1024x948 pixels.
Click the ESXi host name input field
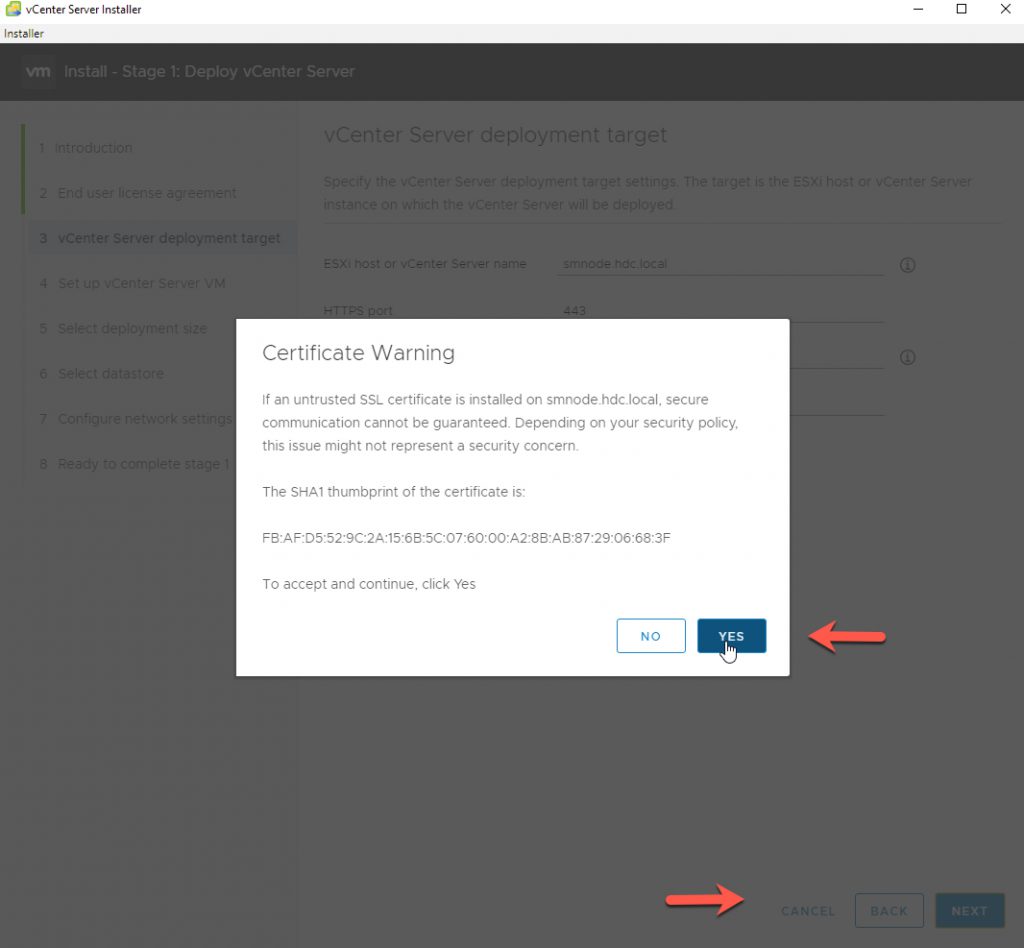(x=720, y=264)
